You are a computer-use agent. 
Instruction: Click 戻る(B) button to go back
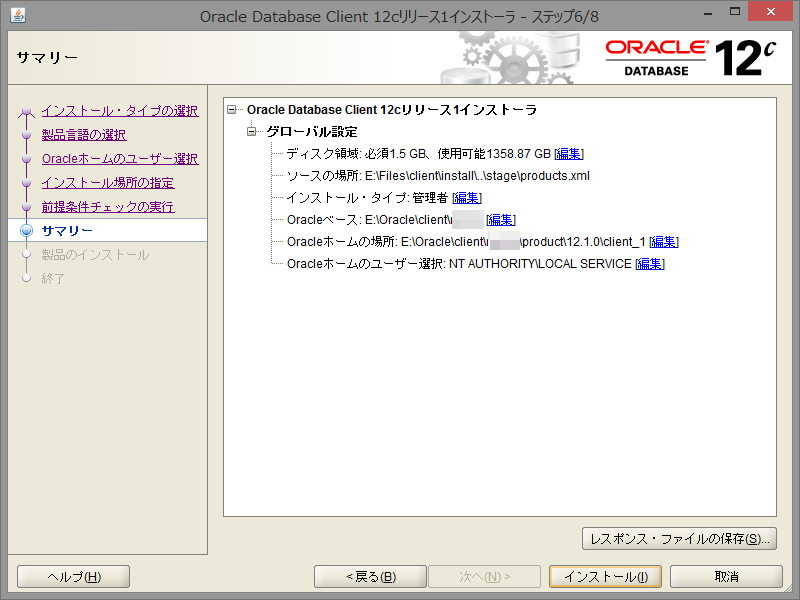click(370, 577)
